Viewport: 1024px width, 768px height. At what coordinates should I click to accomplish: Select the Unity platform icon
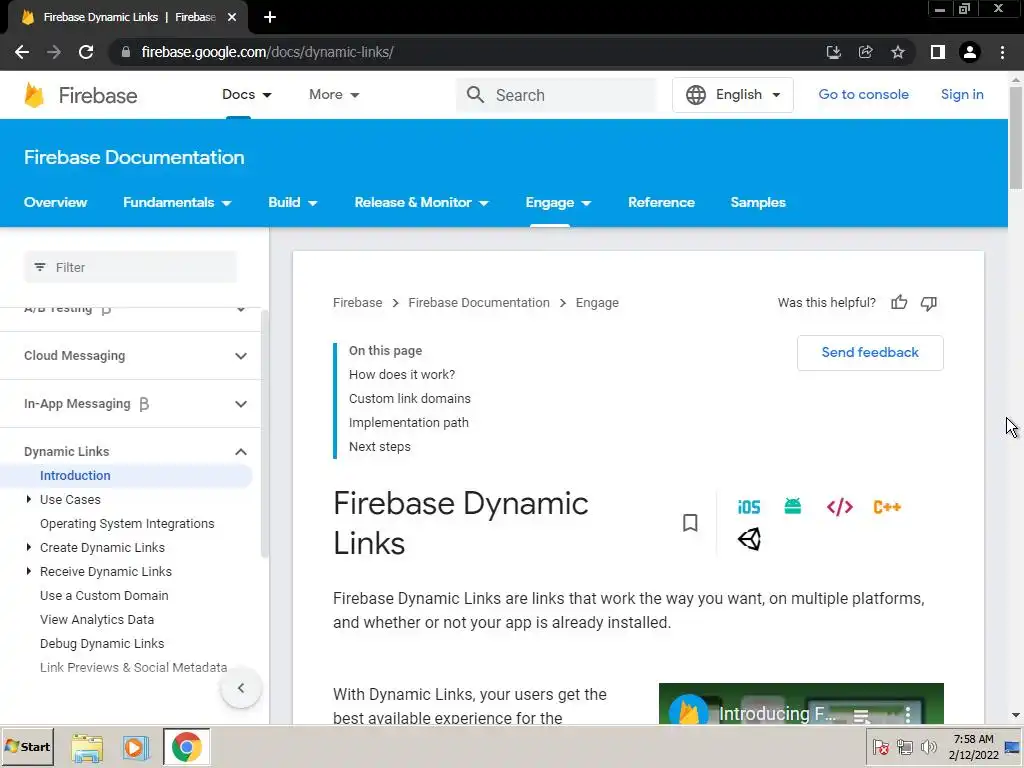coord(750,539)
